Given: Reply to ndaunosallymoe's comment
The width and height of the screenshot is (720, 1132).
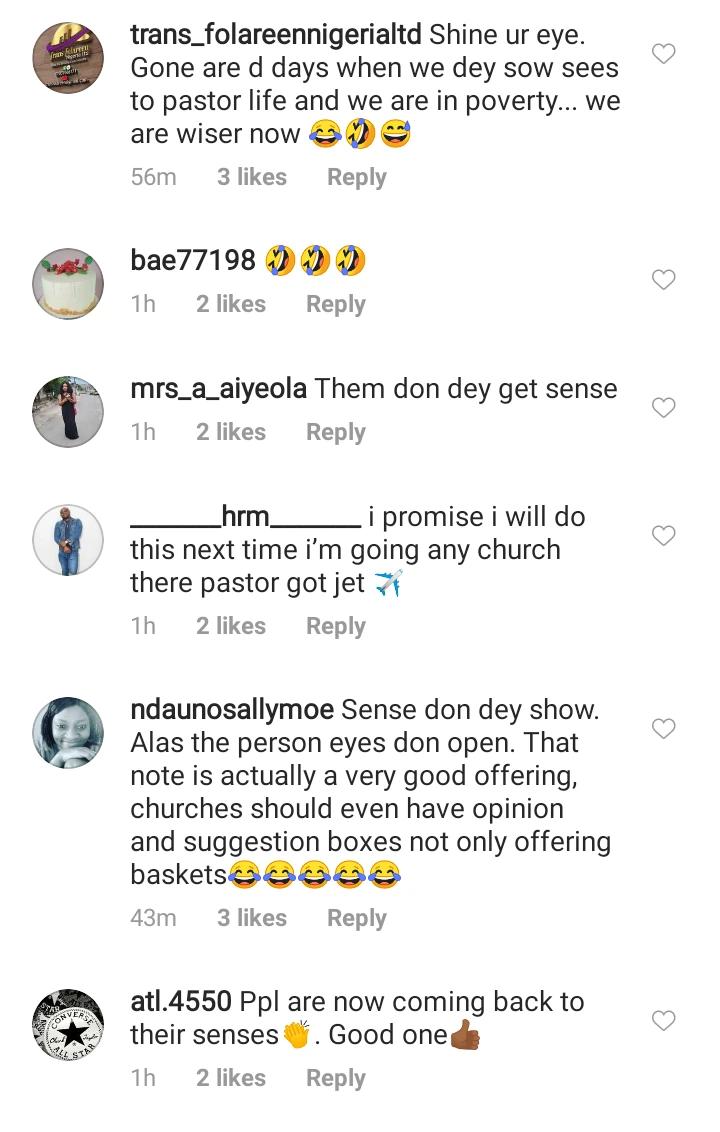Looking at the screenshot, I should (356, 918).
